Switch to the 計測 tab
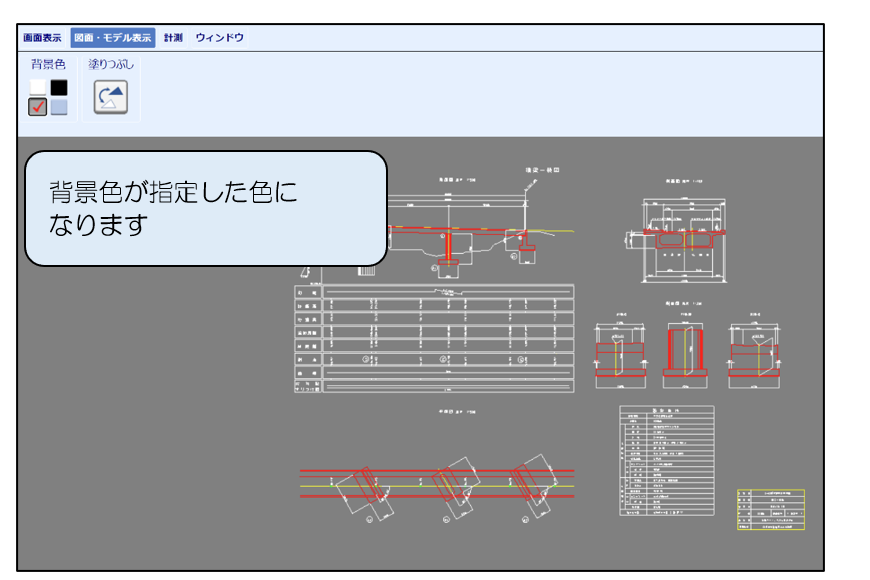This screenshot has width=870, height=580. pyautogui.click(x=173, y=38)
